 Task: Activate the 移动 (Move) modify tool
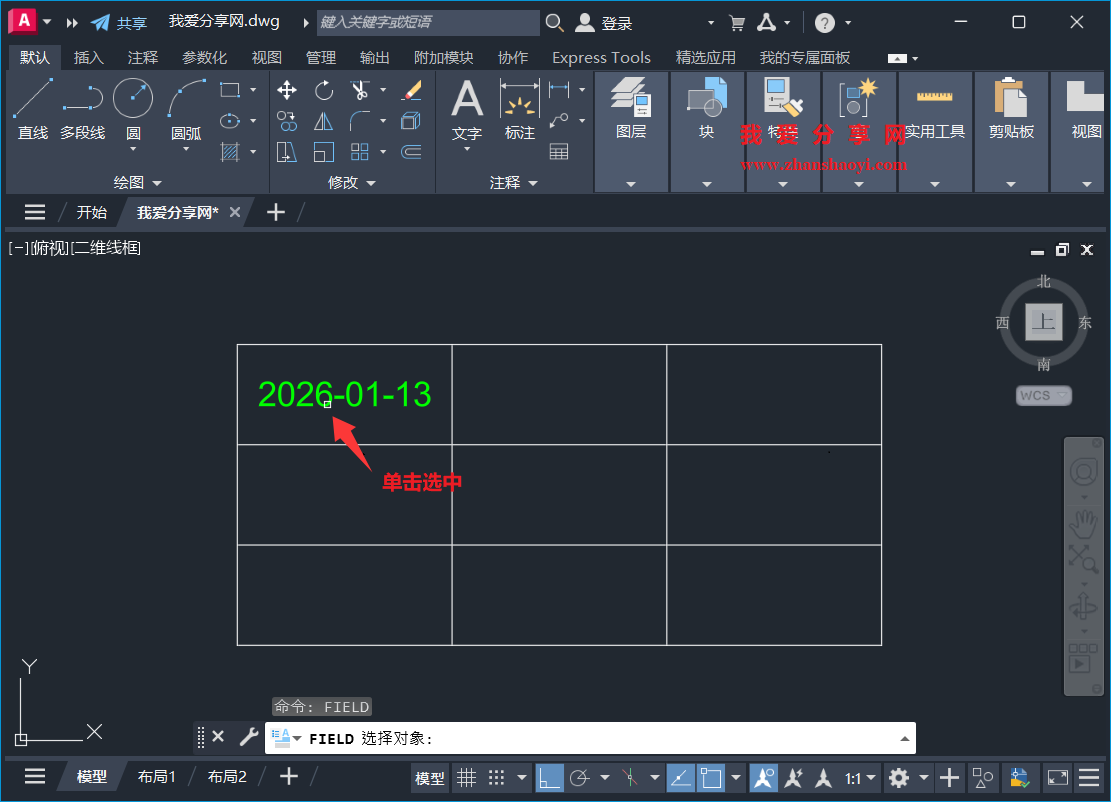287,90
